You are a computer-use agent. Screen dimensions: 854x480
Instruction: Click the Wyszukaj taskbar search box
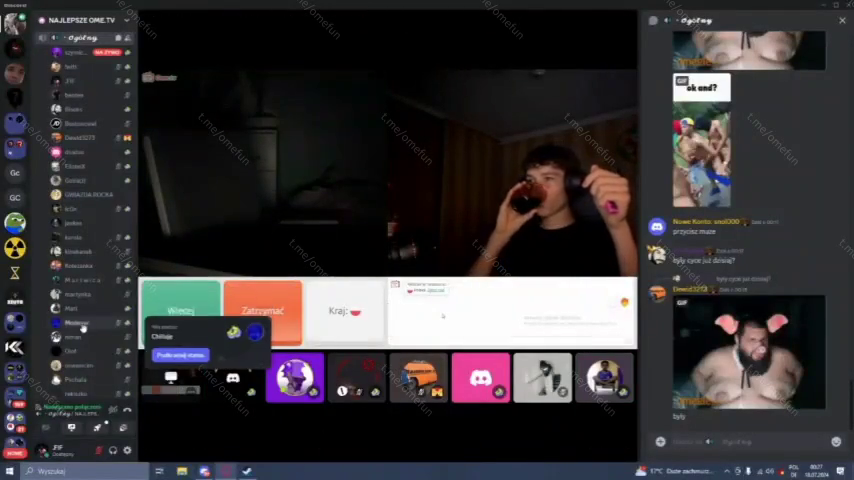(x=84, y=471)
